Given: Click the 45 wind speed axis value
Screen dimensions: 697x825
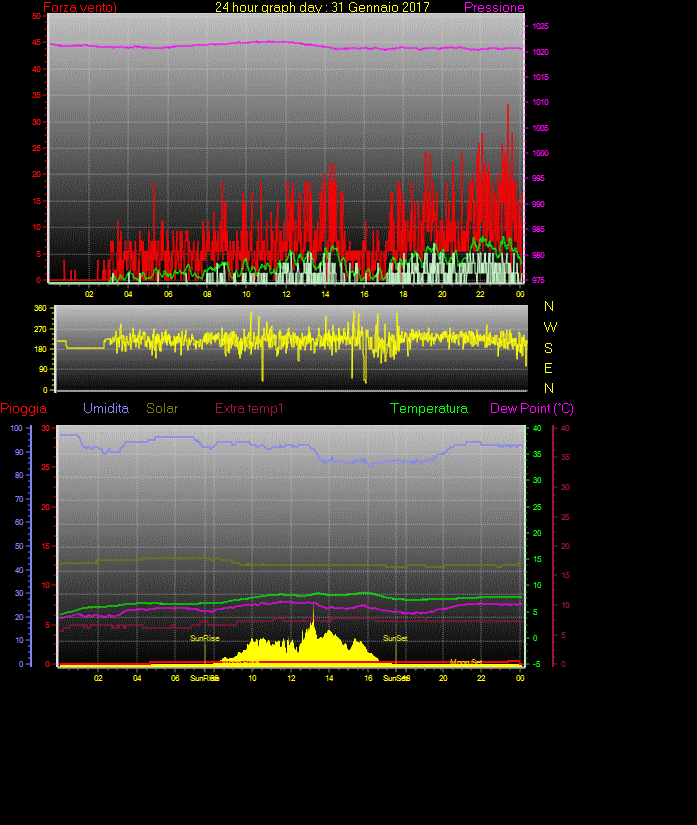Looking at the screenshot, I should (x=36, y=42).
